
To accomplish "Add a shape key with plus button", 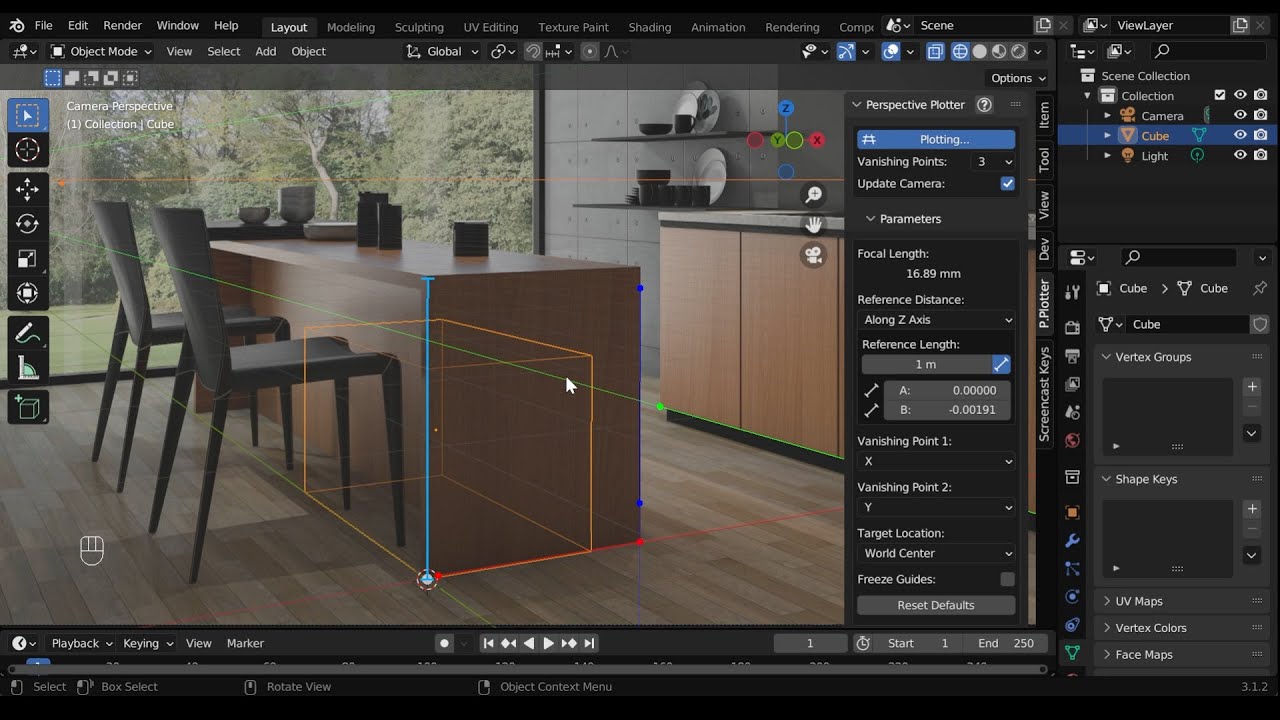I will coord(1252,509).
